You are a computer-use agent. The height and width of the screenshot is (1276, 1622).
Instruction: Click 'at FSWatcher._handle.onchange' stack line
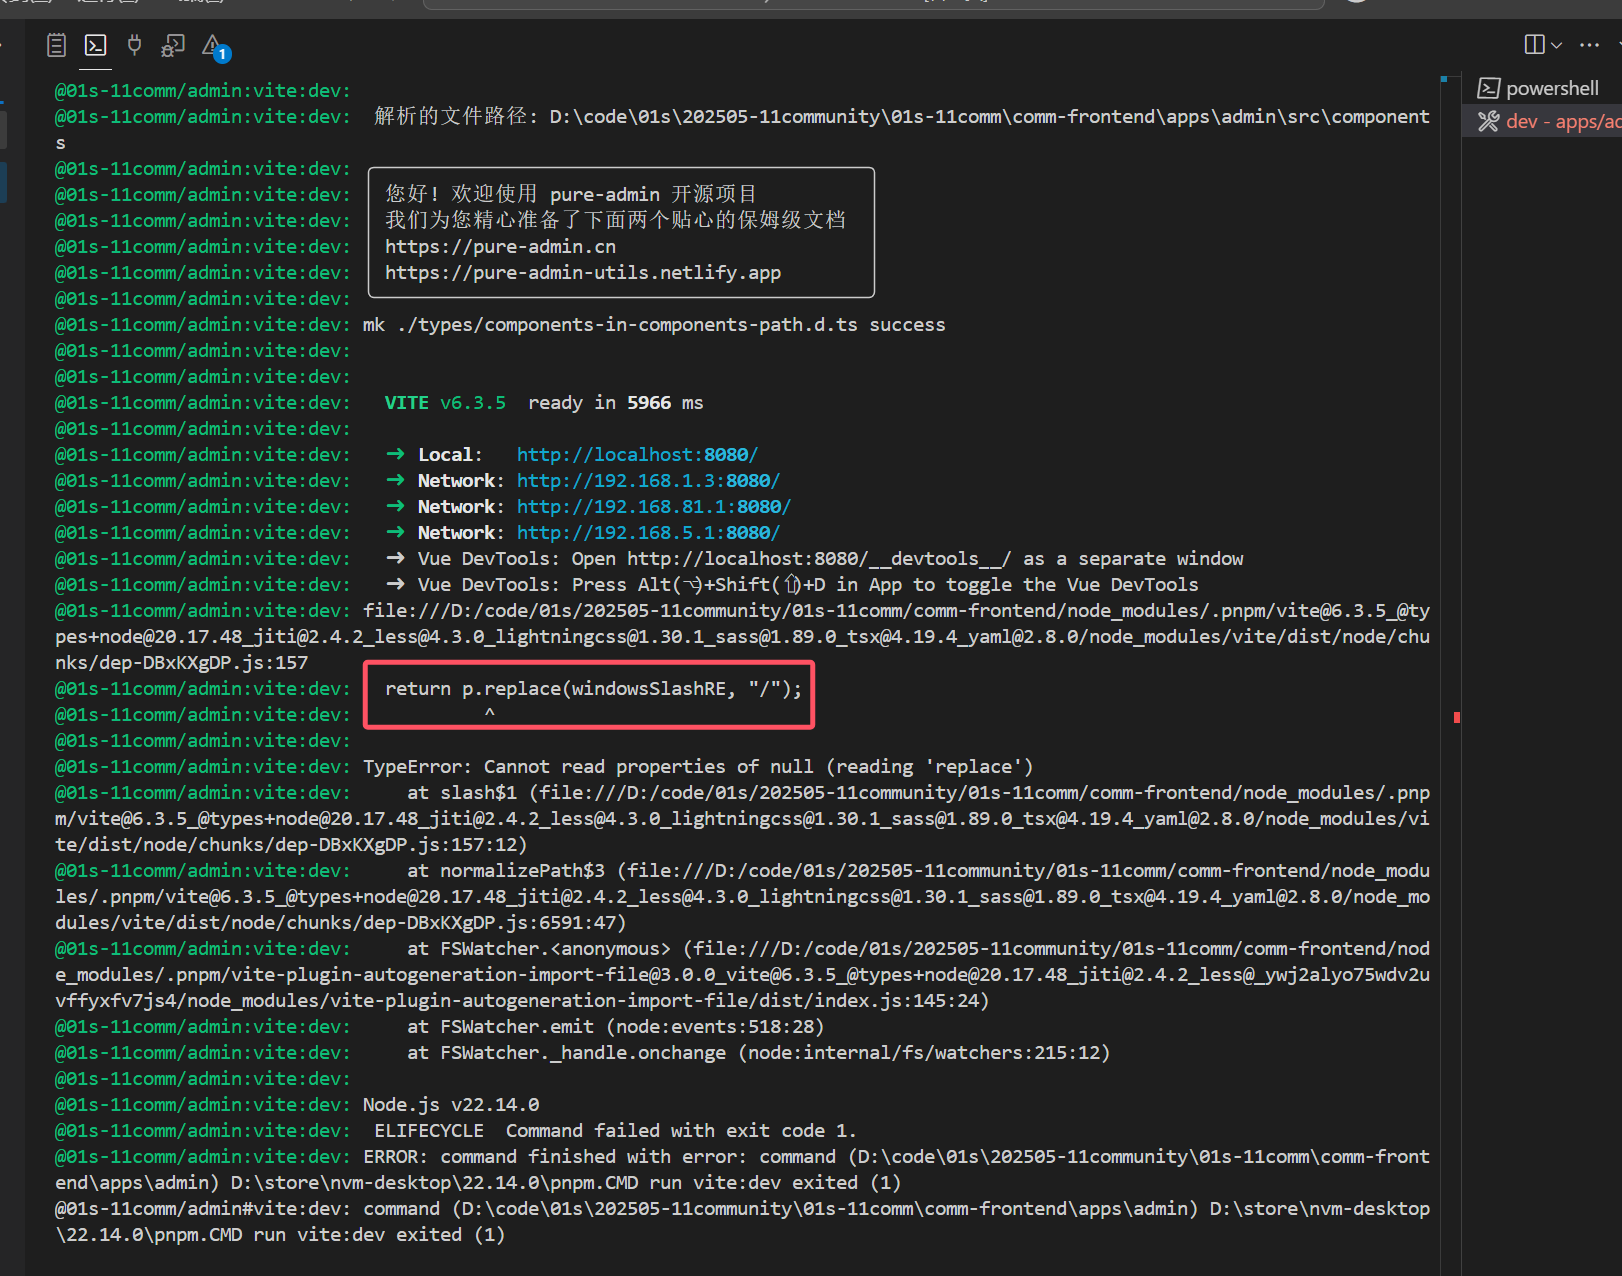(x=758, y=1053)
